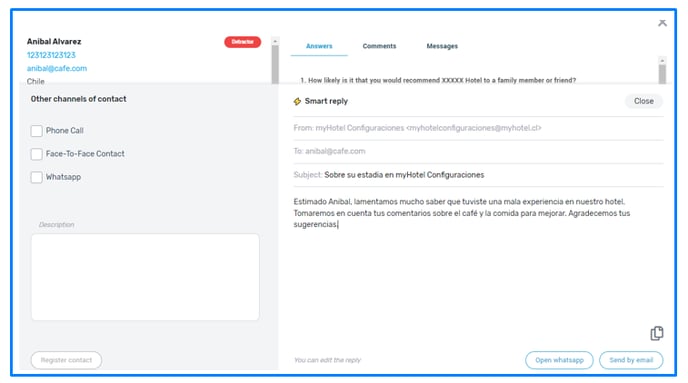Click the answers panel scrollbar thumb

[x=662, y=74]
